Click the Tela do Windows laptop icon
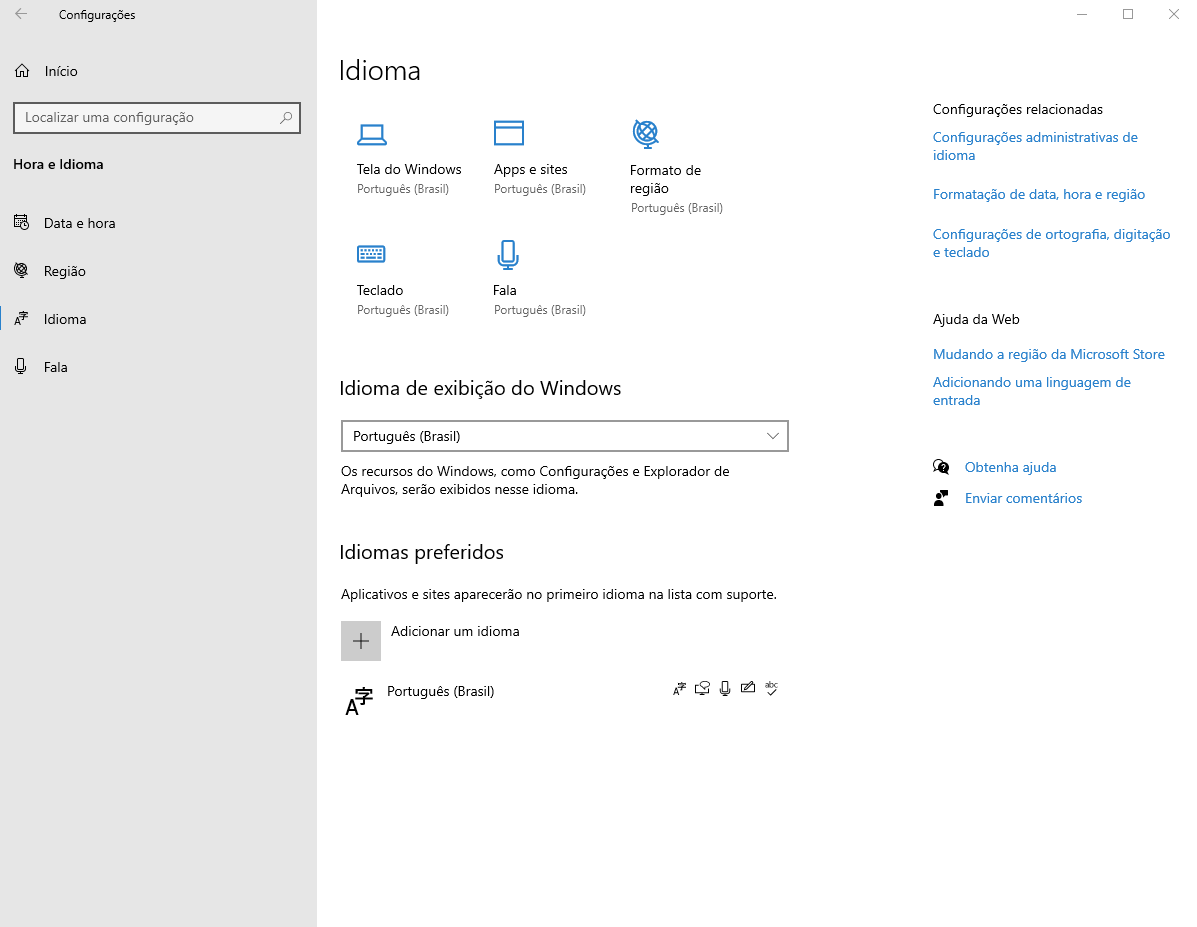This screenshot has height=927, width=1197. point(372,134)
